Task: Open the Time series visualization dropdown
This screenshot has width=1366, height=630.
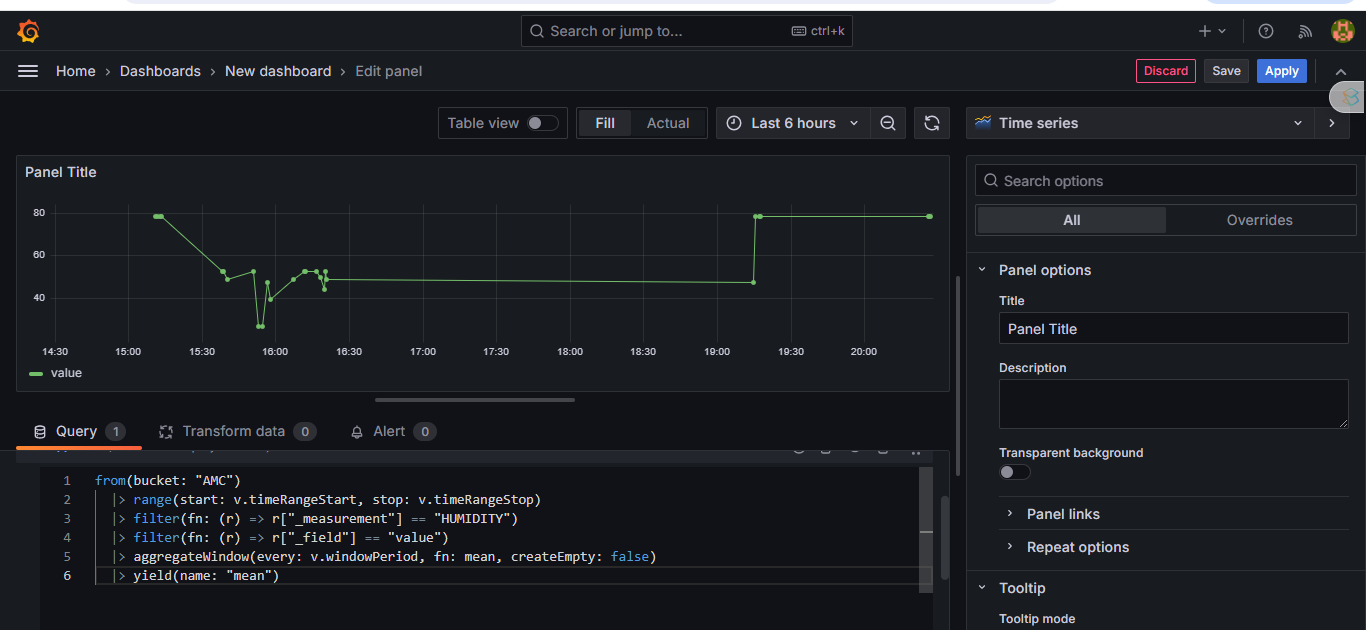Action: (1140, 123)
